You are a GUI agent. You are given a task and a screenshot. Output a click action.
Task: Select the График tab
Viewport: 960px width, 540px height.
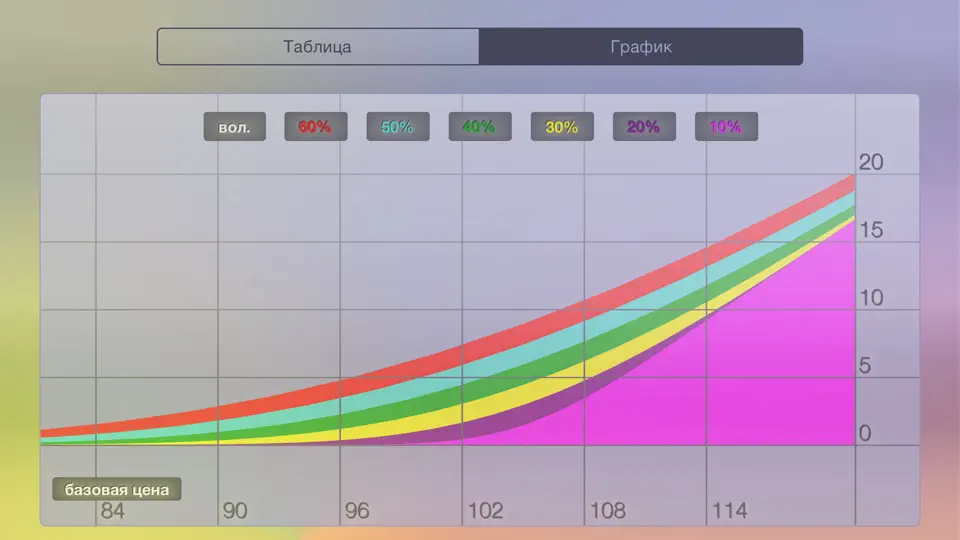(x=641, y=47)
